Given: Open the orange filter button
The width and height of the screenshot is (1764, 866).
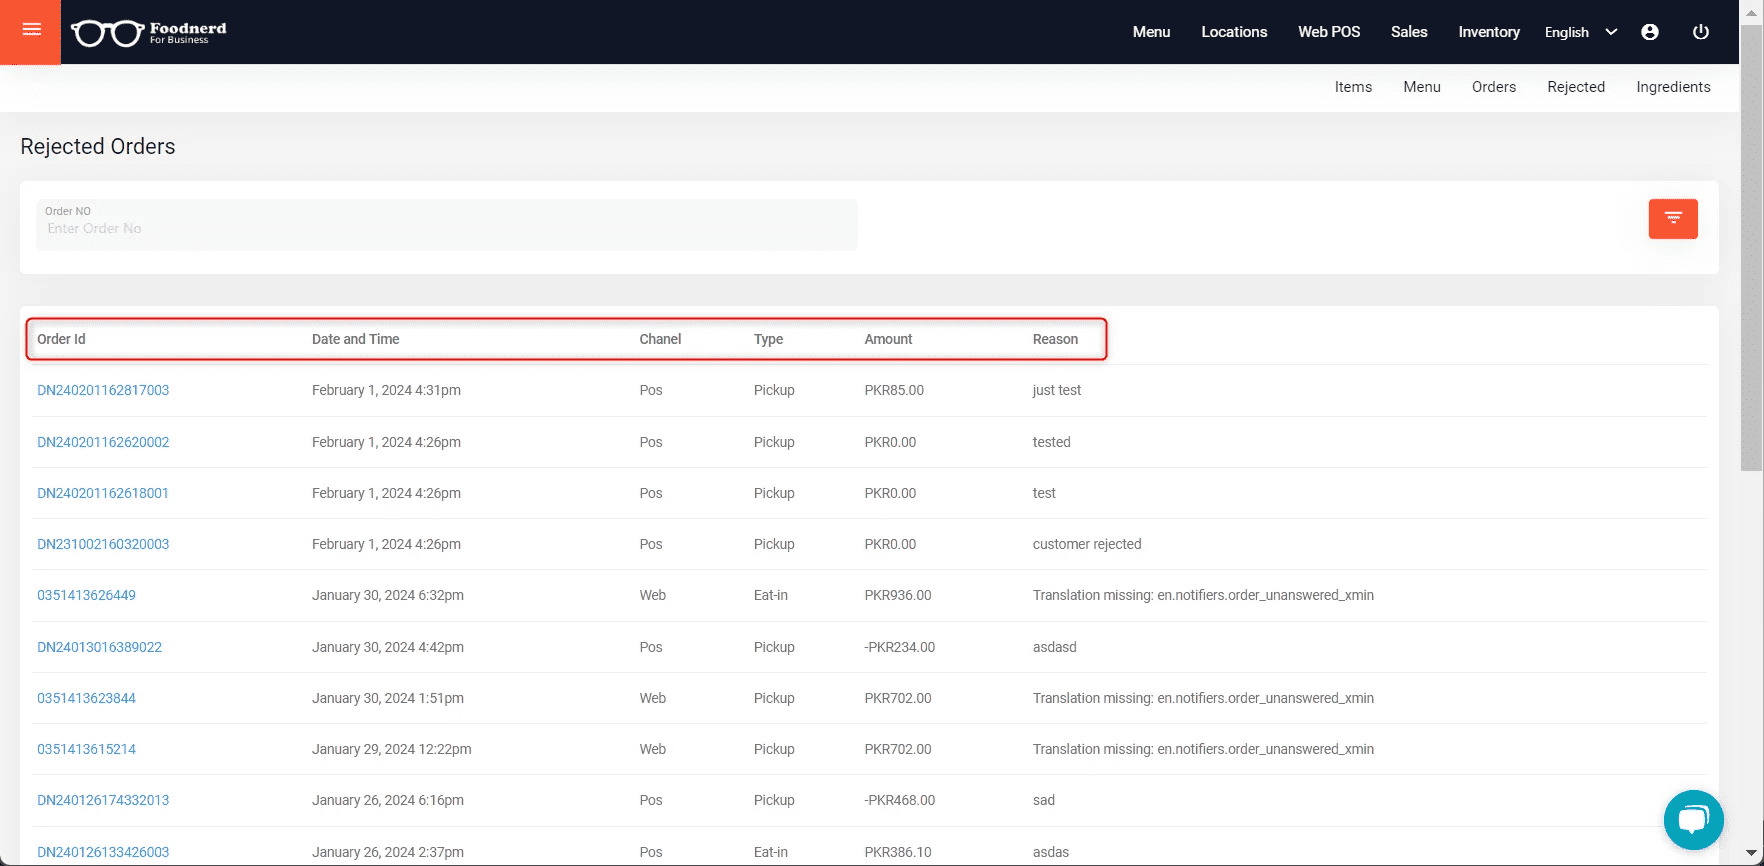Looking at the screenshot, I should point(1673,219).
